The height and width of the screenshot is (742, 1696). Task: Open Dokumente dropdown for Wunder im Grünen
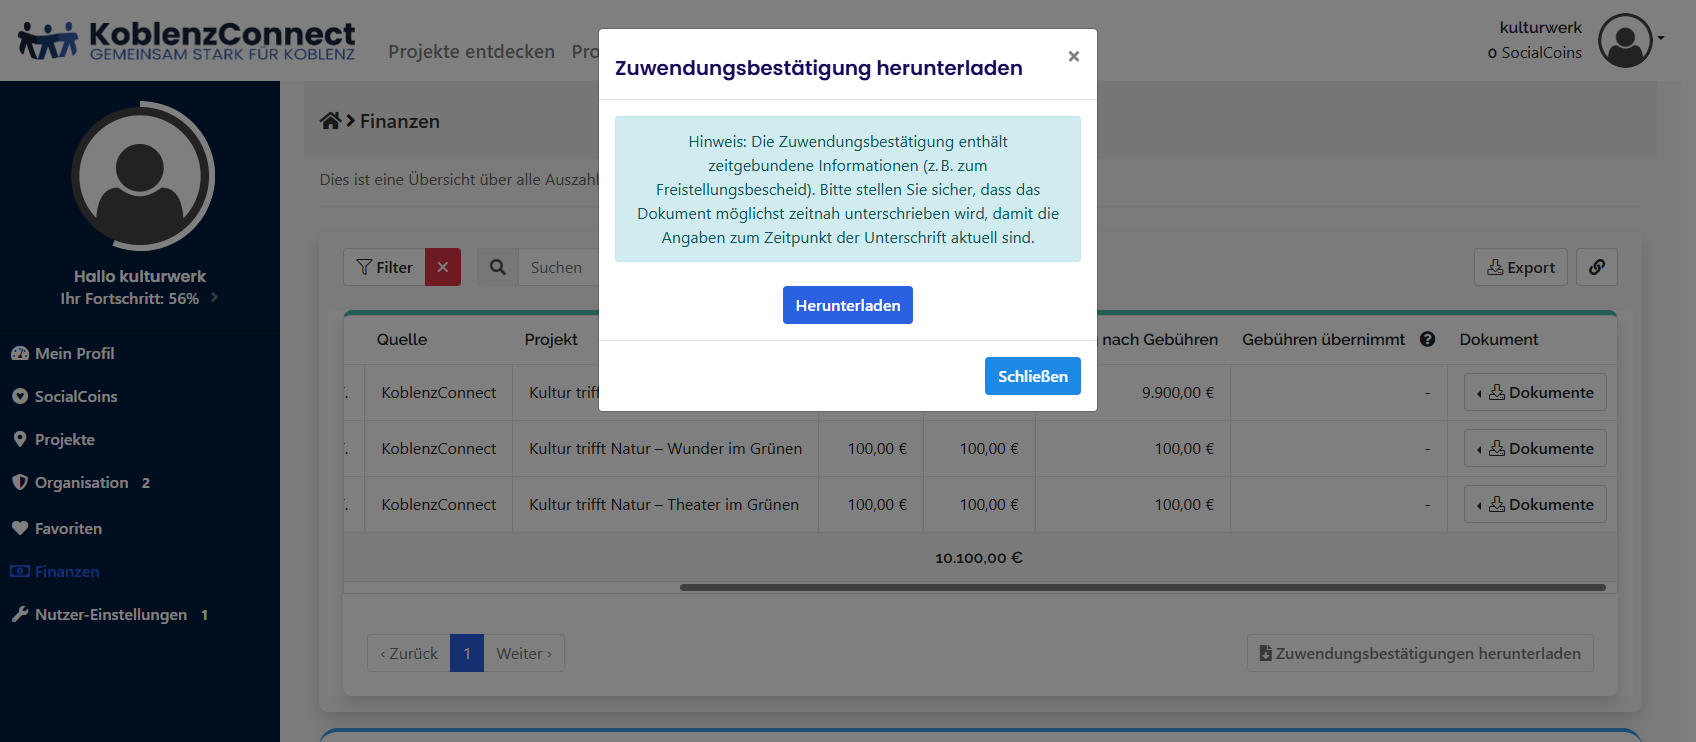(1535, 448)
